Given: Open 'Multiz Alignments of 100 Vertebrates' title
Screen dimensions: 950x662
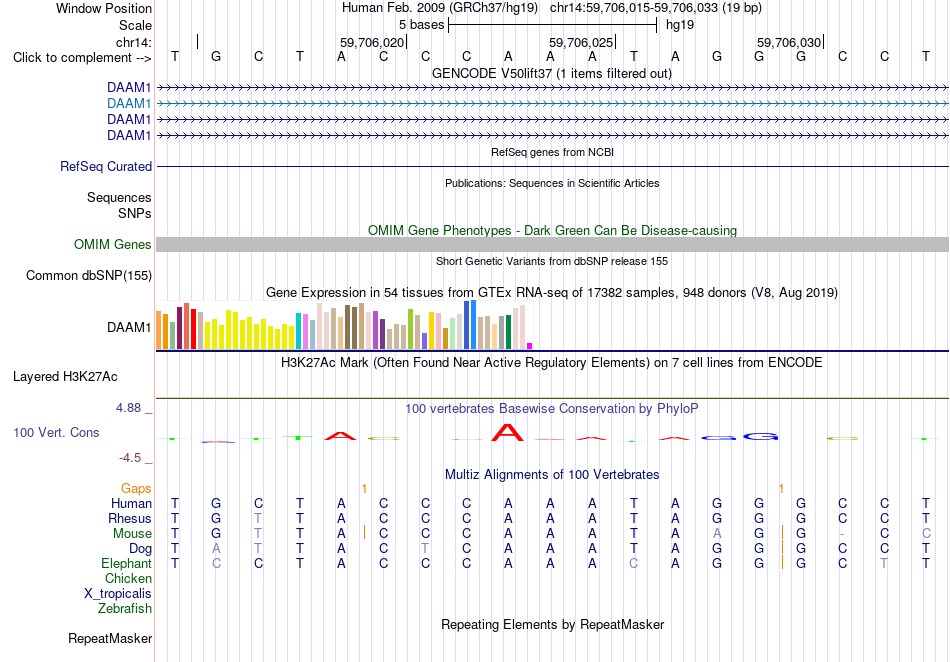Looking at the screenshot, I should point(552,475).
